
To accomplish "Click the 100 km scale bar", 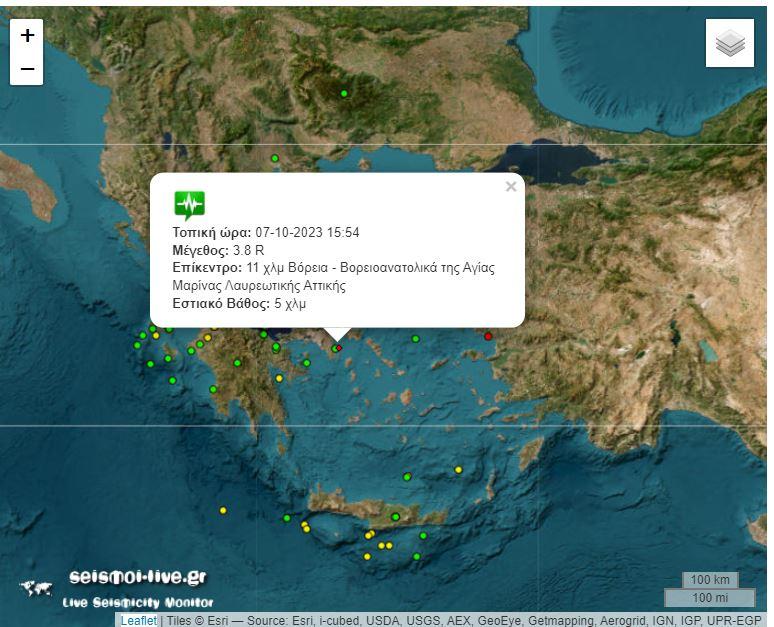I will tap(710, 580).
